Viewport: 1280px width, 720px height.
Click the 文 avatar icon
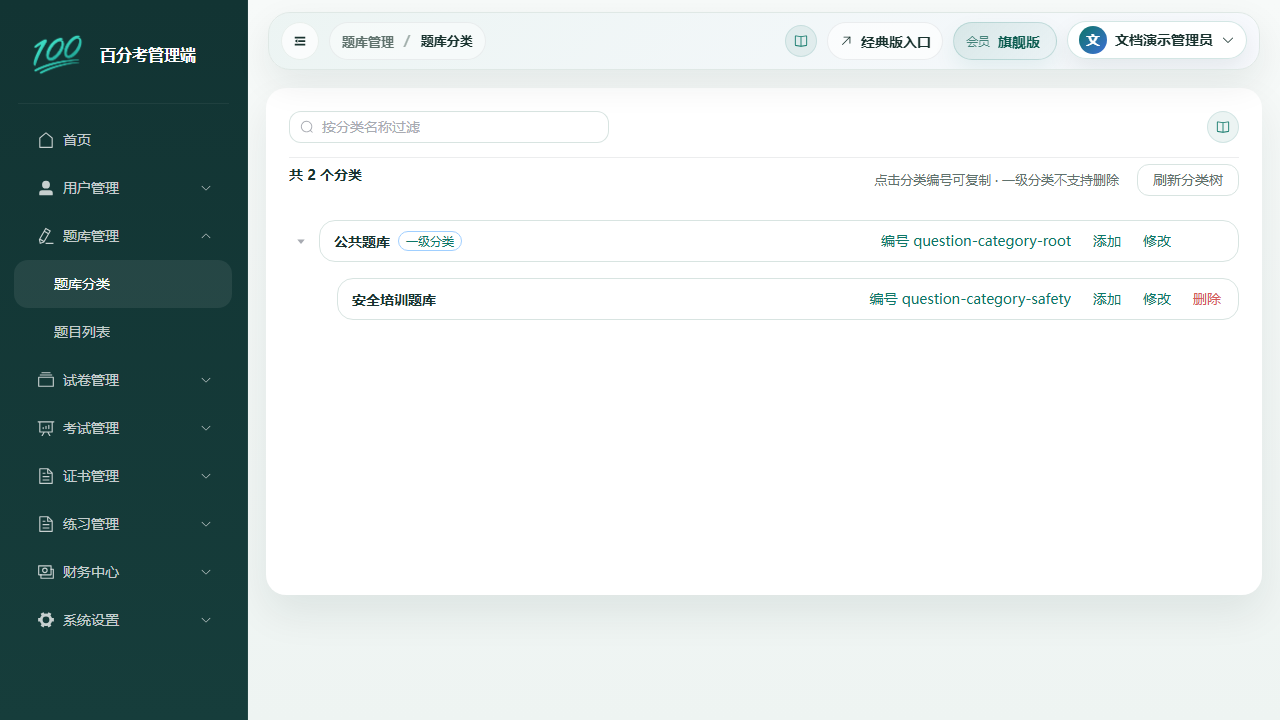point(1093,40)
